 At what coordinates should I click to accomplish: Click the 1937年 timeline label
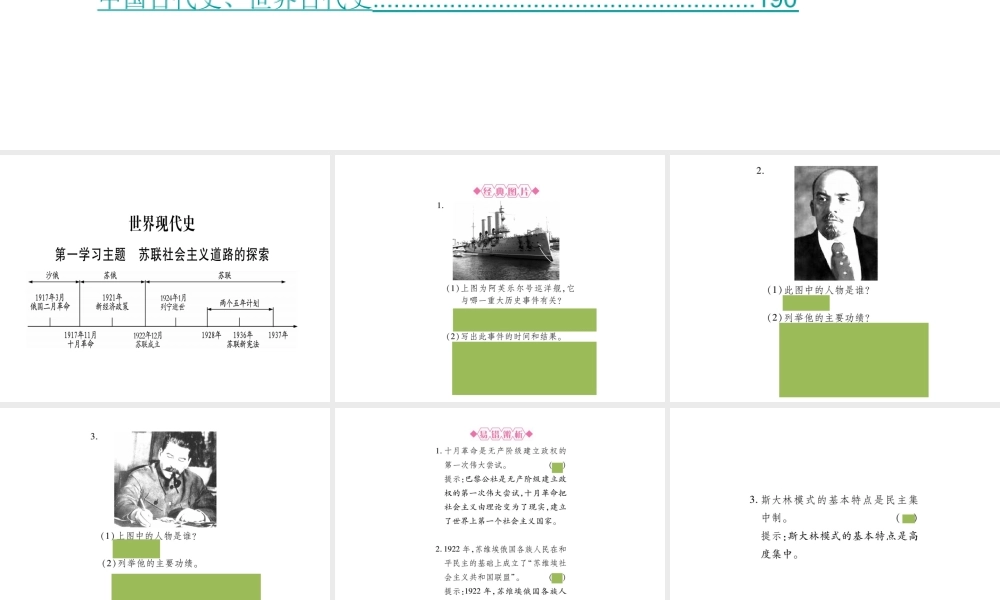click(278, 335)
